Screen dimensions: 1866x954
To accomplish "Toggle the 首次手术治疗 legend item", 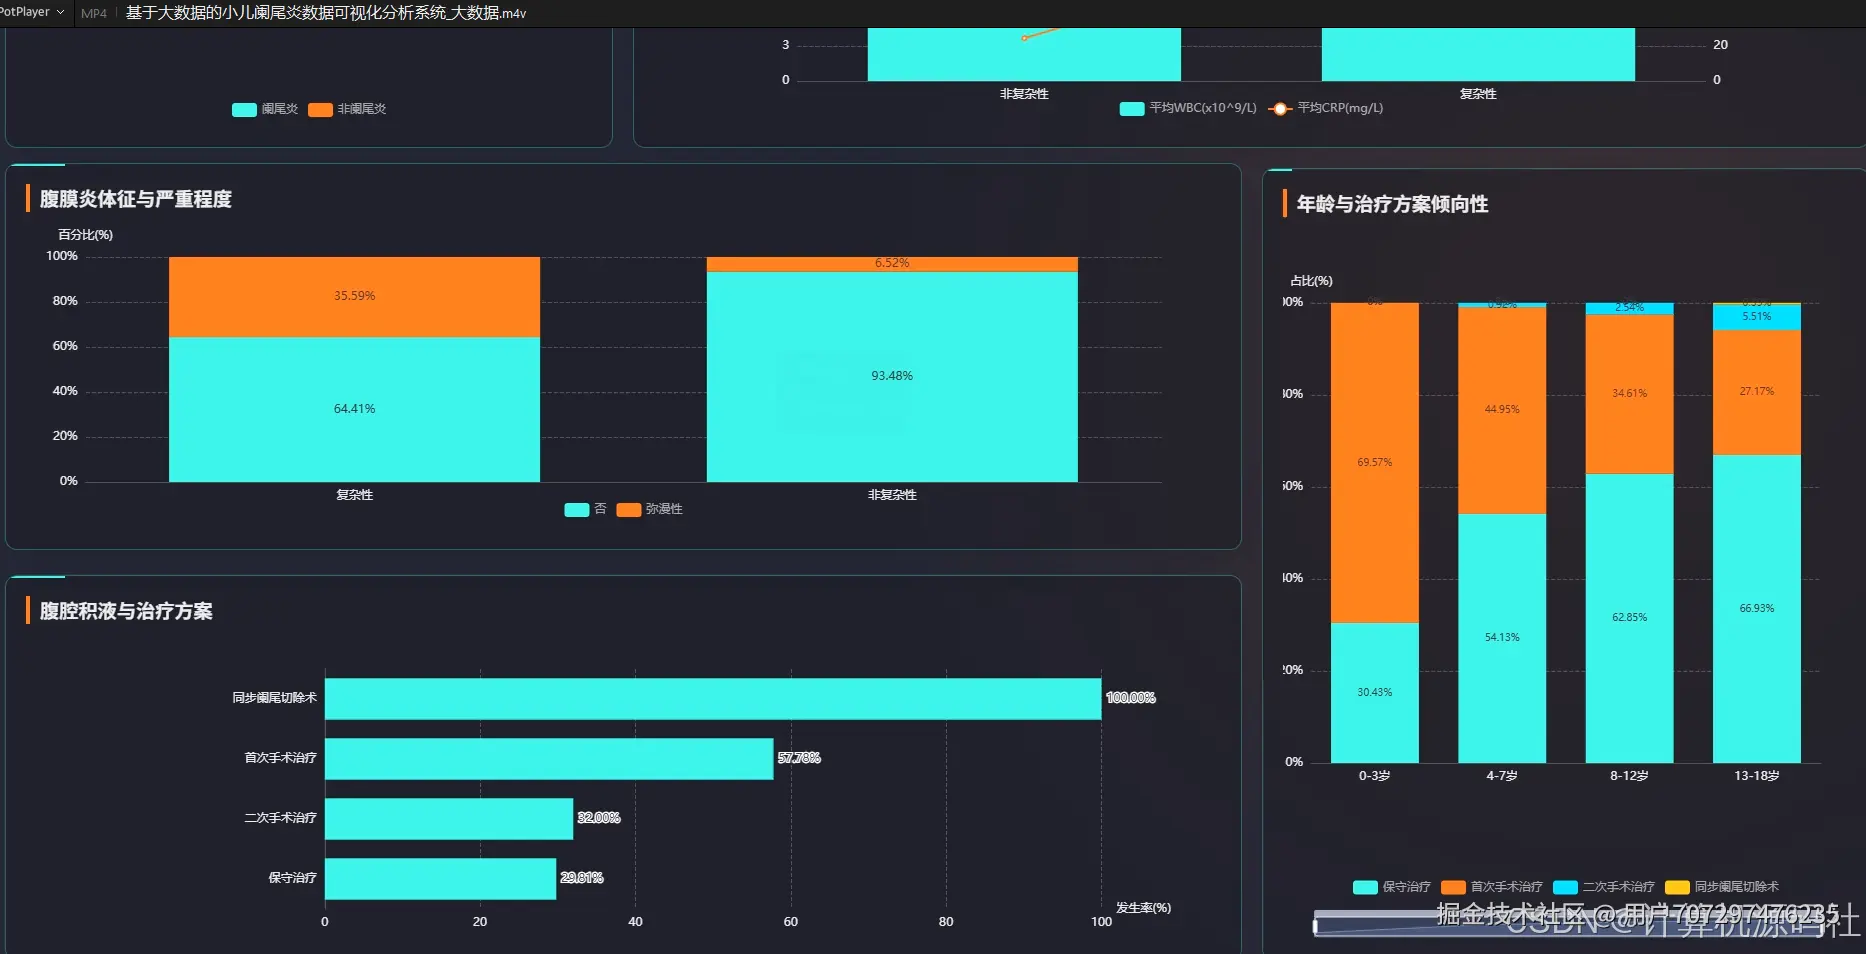I will (x=1492, y=887).
